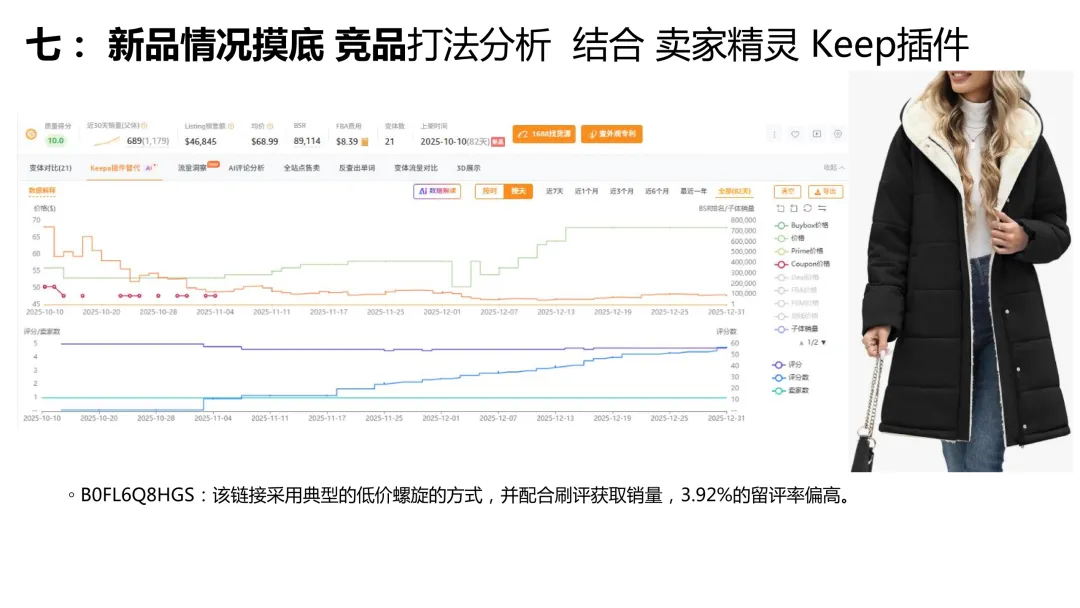Toggle the Coupon价格 legend series
1080x608 pixels.
click(802, 264)
